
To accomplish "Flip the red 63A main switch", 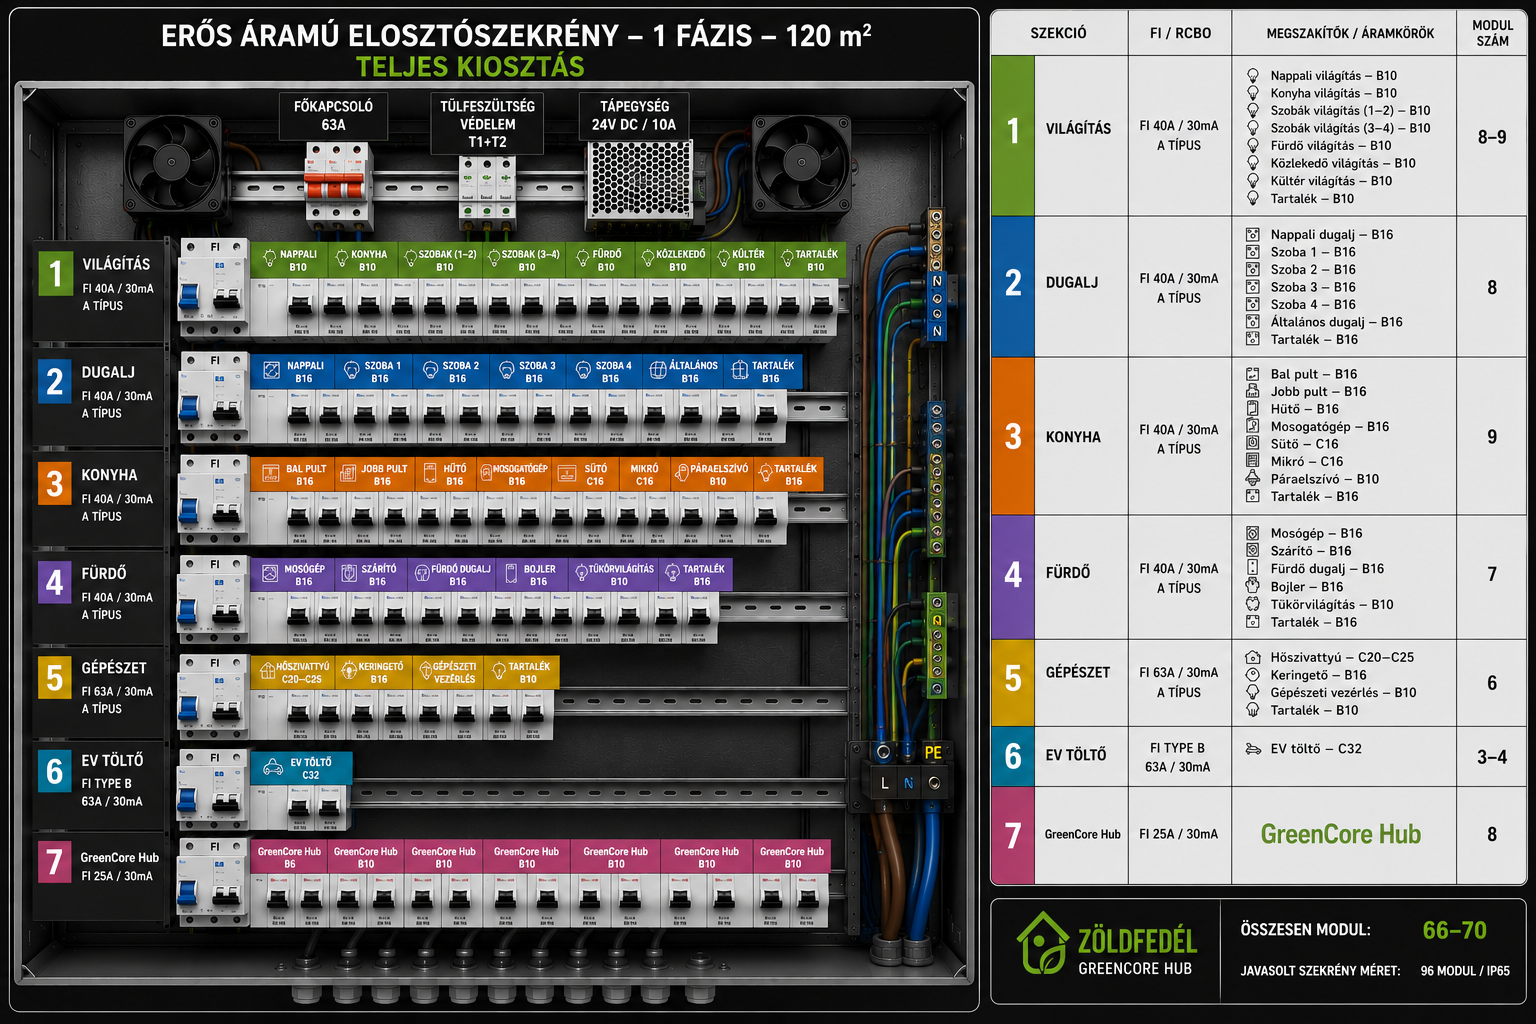I will pyautogui.click(x=337, y=187).
